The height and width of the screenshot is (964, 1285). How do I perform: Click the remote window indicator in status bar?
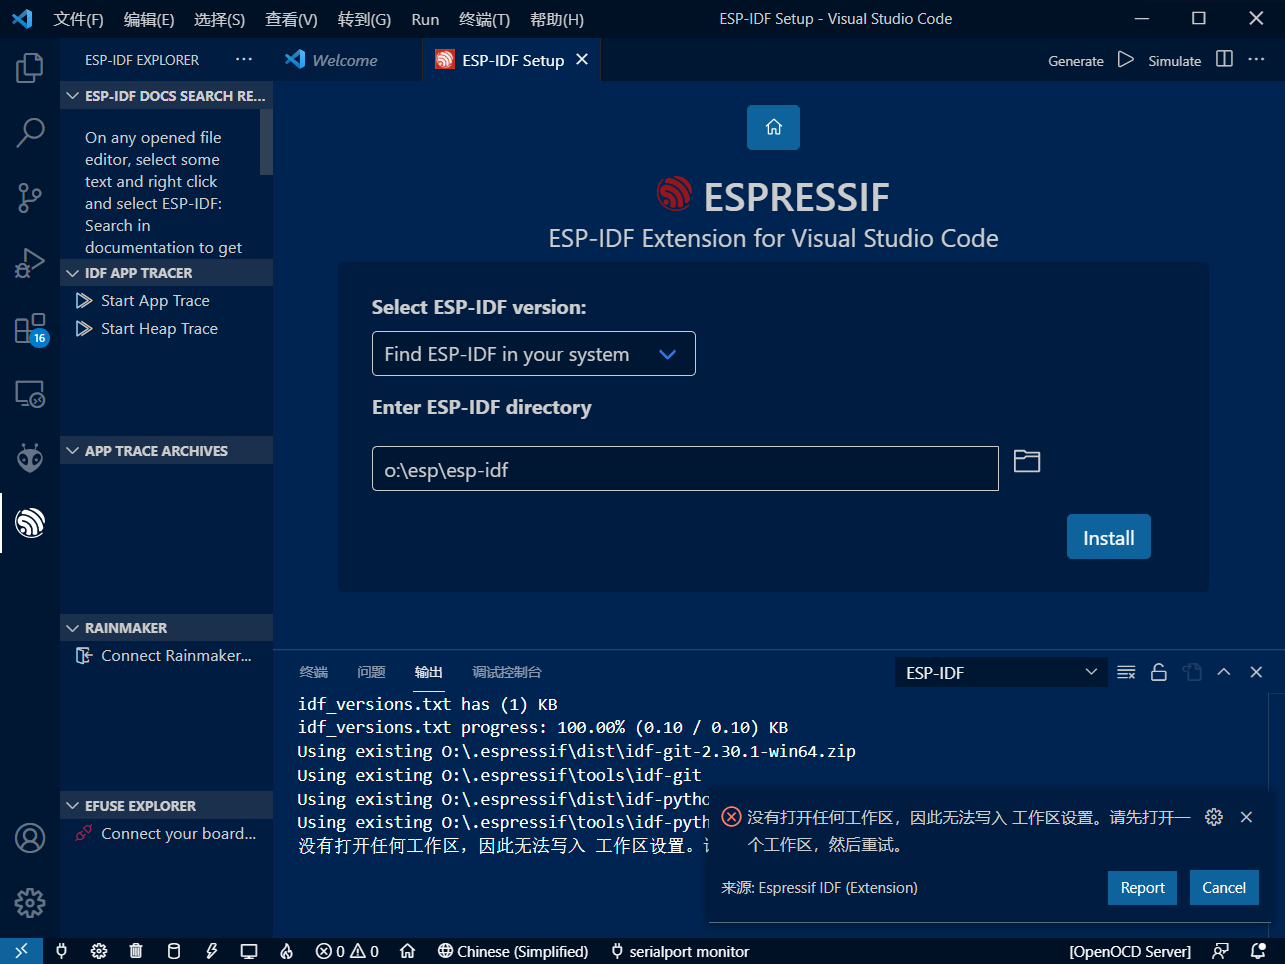pos(21,951)
